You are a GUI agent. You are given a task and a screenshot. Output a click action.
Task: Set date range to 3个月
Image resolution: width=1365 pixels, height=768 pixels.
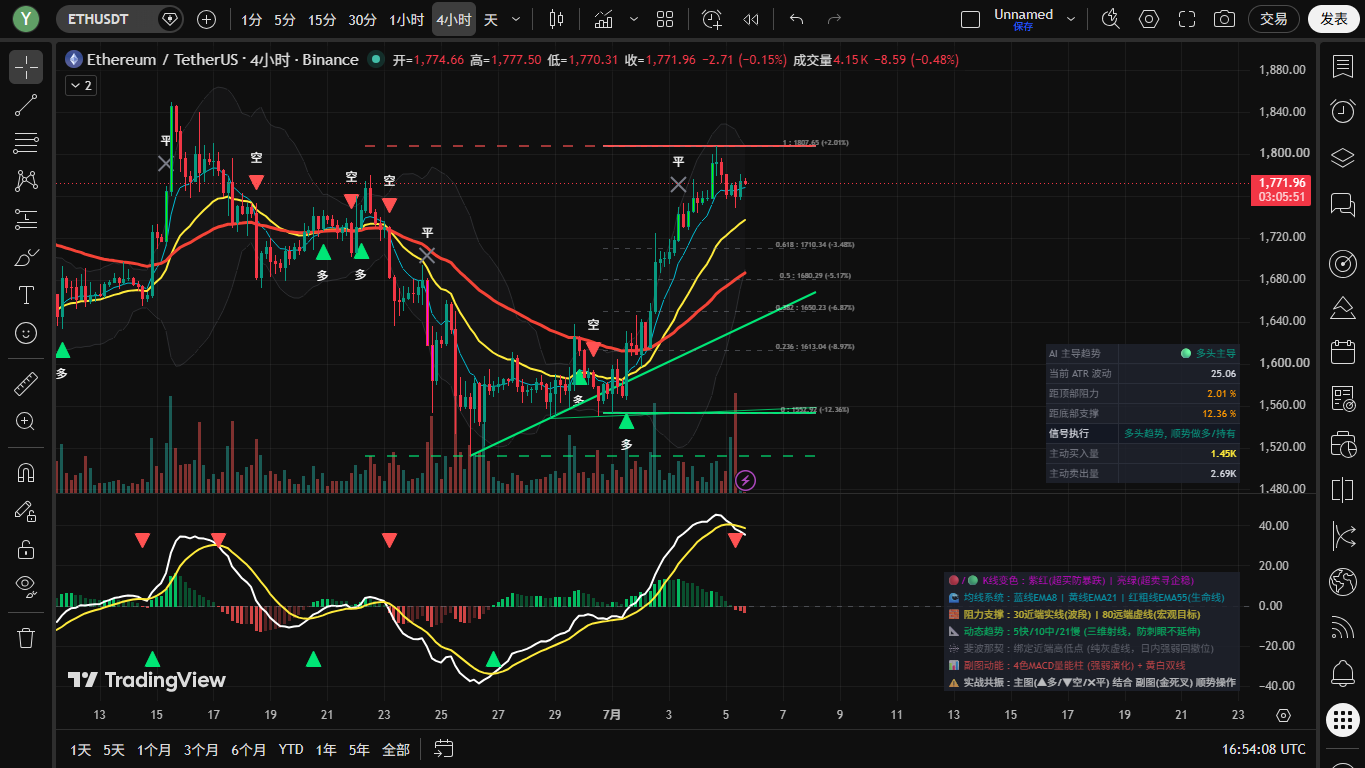[x=201, y=749]
